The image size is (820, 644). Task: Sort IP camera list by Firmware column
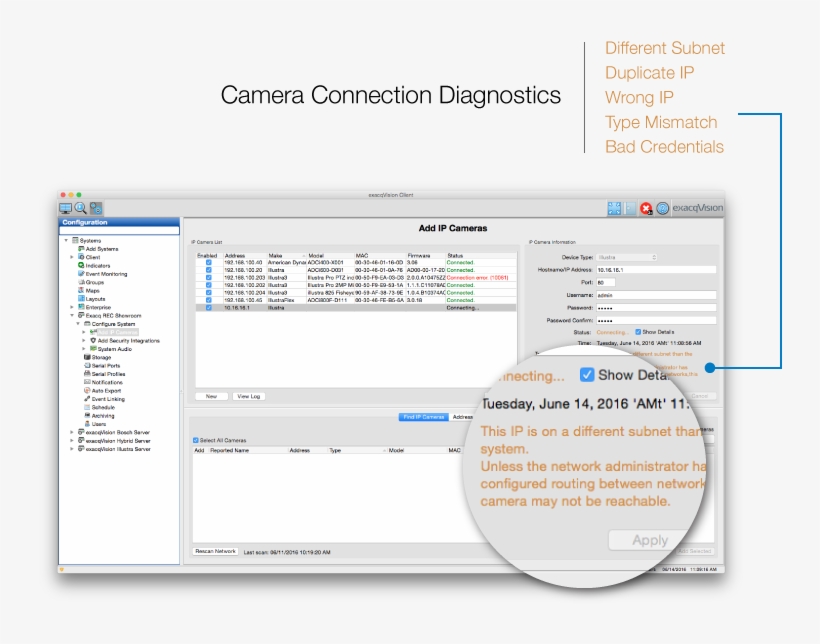(425, 256)
